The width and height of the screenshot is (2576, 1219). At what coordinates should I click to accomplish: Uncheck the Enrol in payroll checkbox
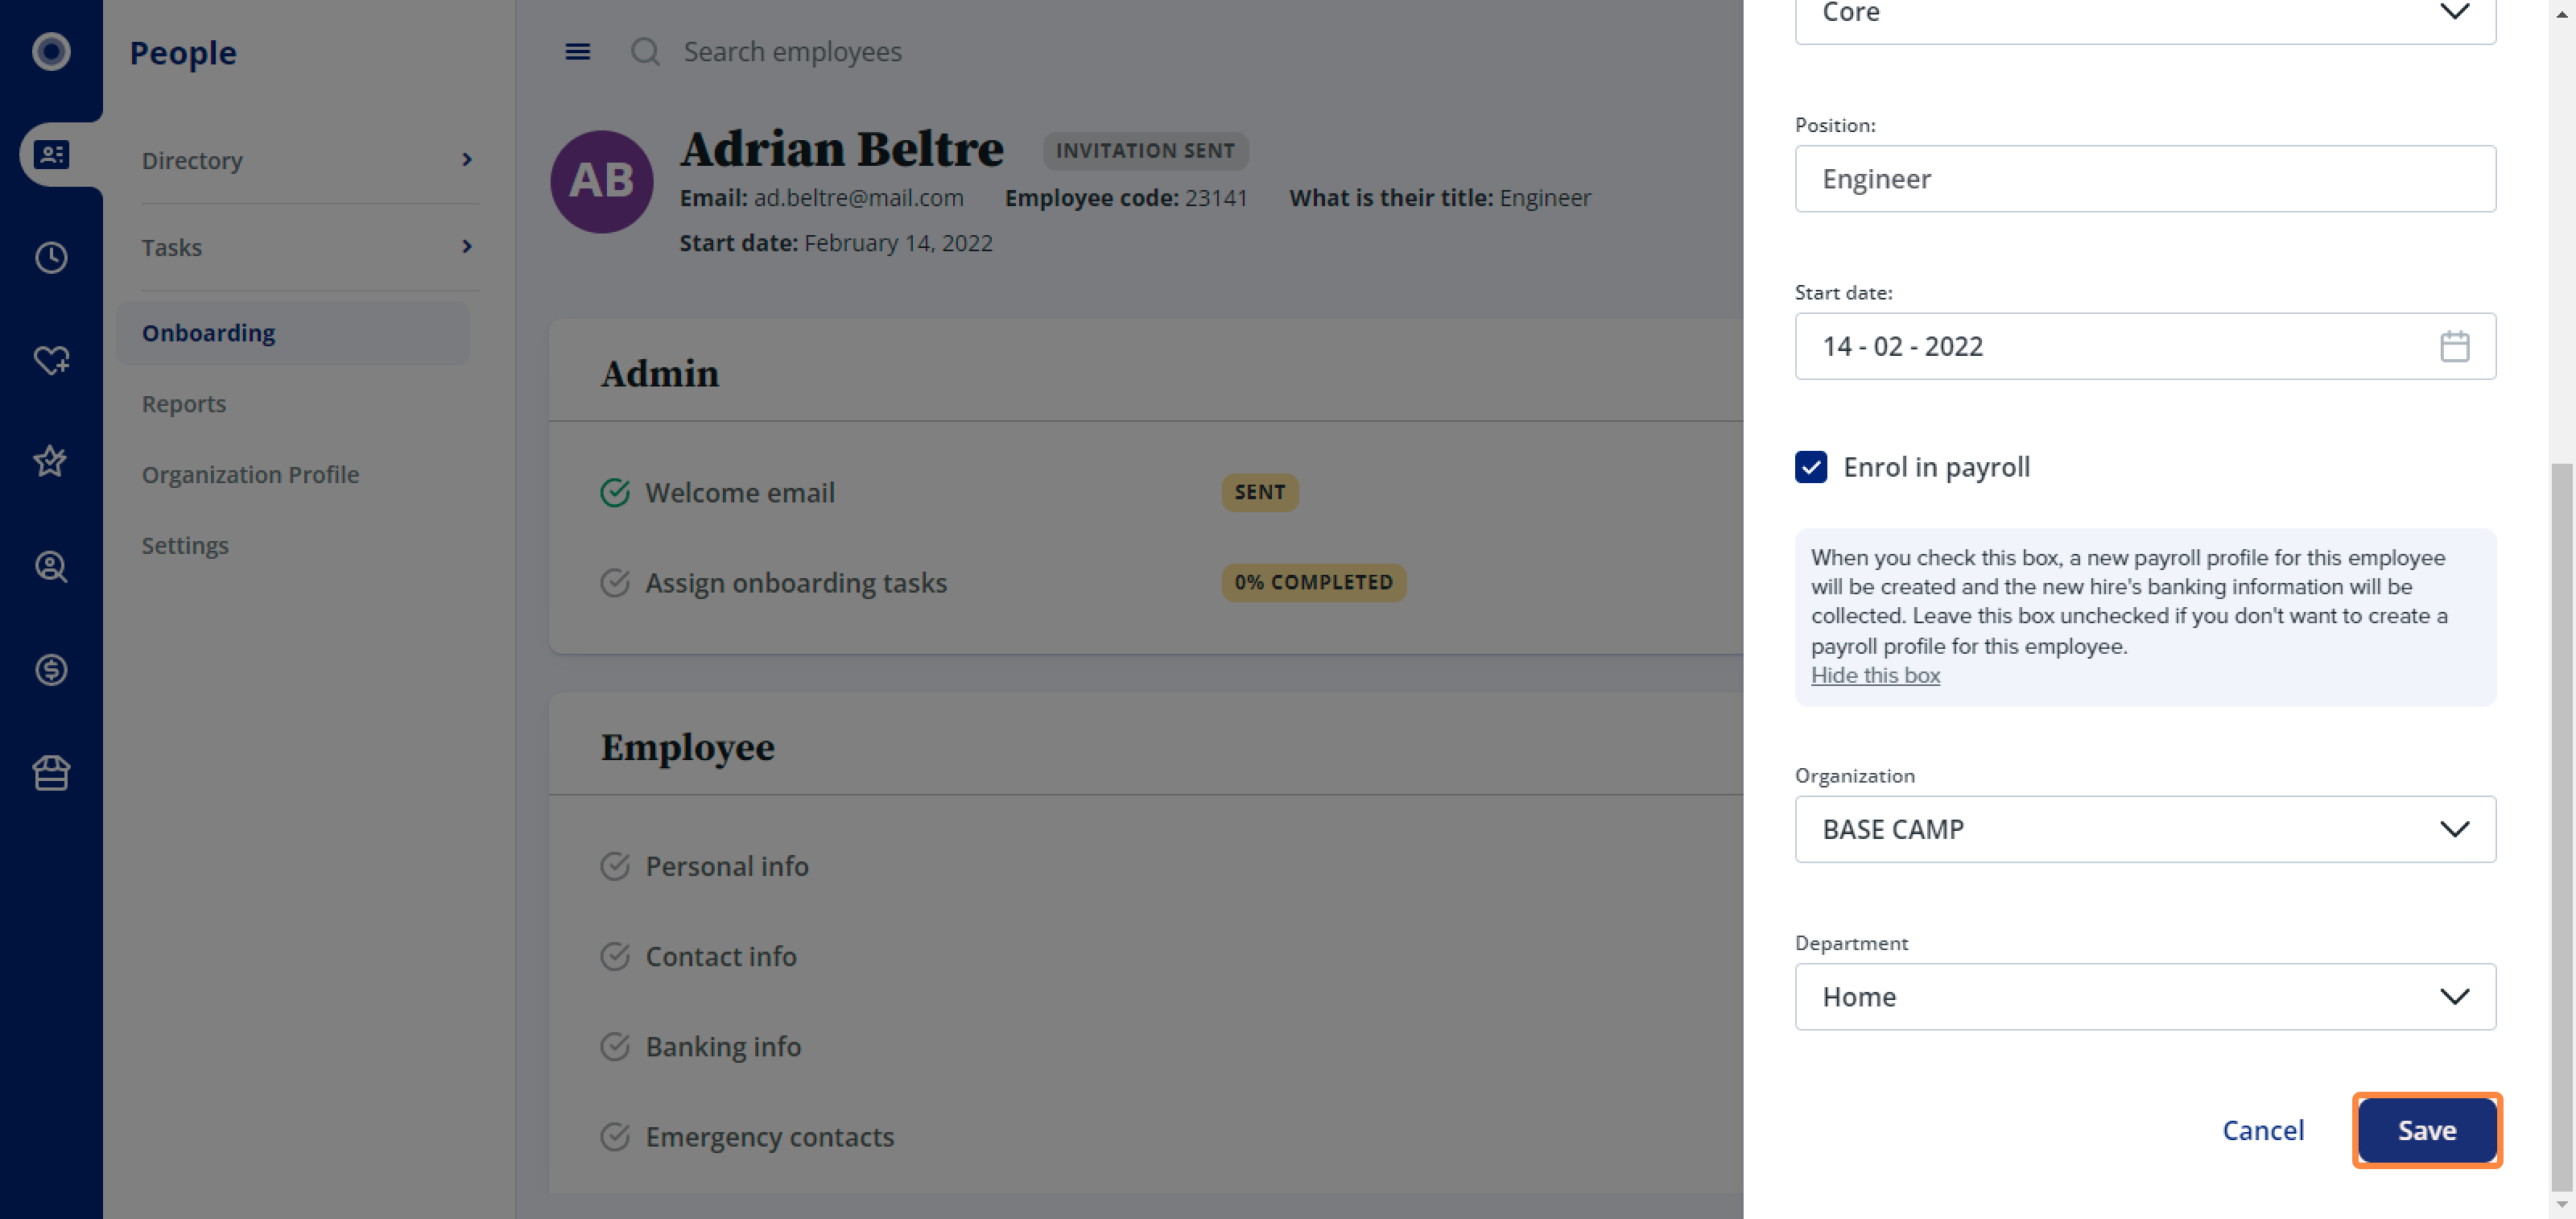pos(1811,467)
